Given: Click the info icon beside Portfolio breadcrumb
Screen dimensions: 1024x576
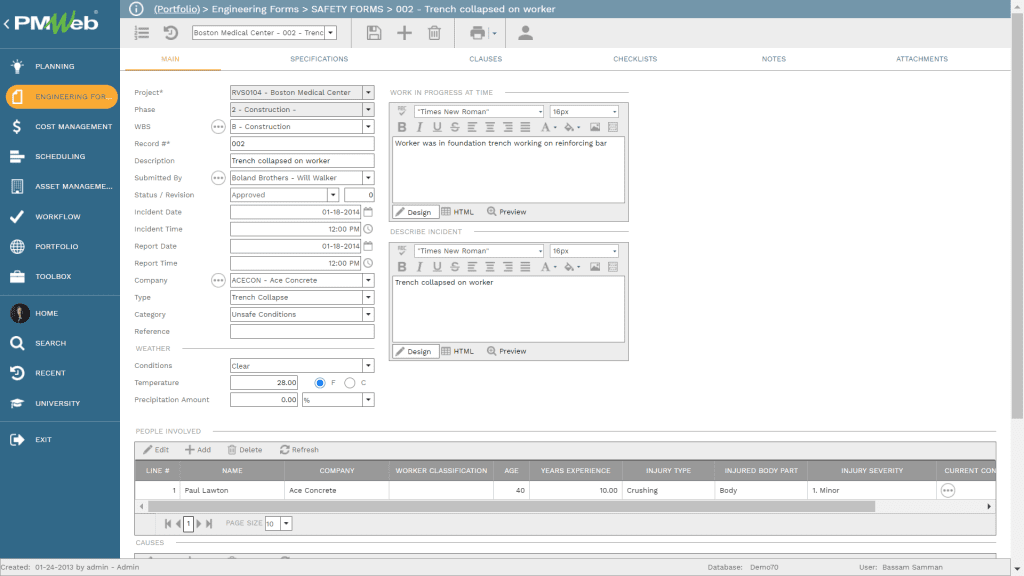Looking at the screenshot, I should pos(136,9).
